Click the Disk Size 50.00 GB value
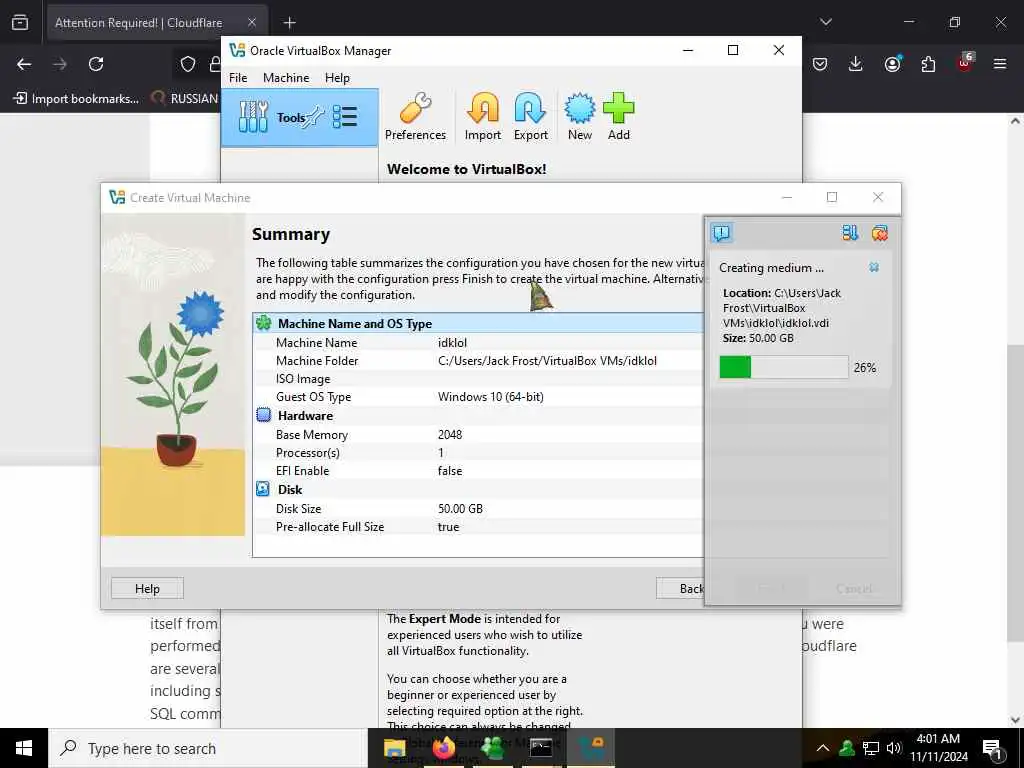This screenshot has height=768, width=1024. click(x=460, y=508)
